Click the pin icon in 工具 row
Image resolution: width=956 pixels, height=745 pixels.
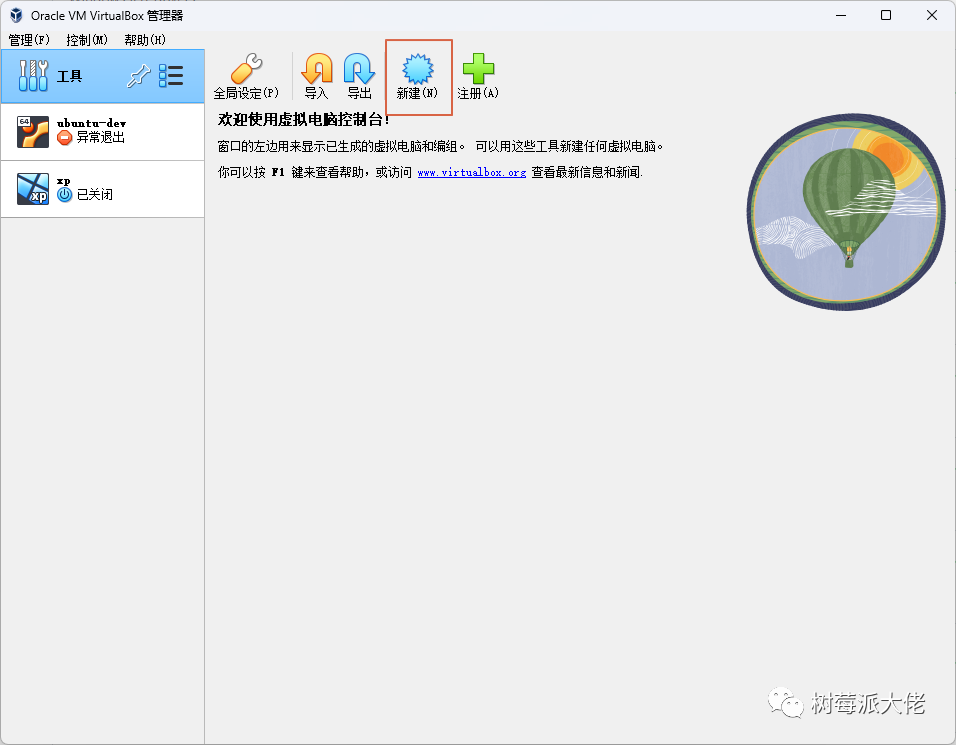(138, 76)
